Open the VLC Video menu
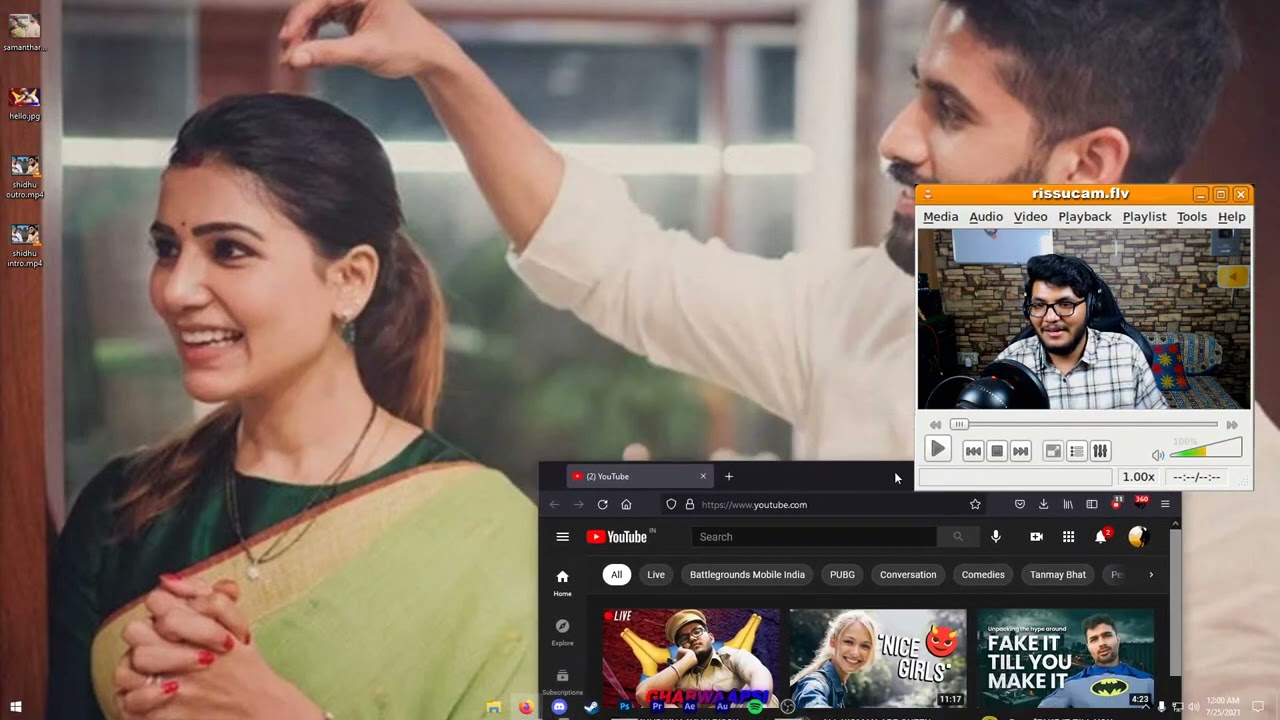This screenshot has width=1280, height=720. (1030, 216)
